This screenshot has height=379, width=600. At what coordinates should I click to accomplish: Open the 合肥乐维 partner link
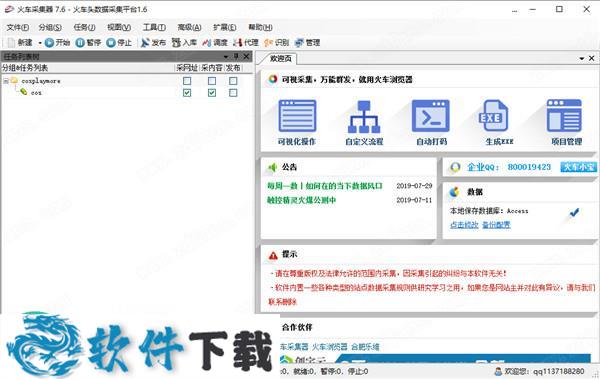pos(365,347)
